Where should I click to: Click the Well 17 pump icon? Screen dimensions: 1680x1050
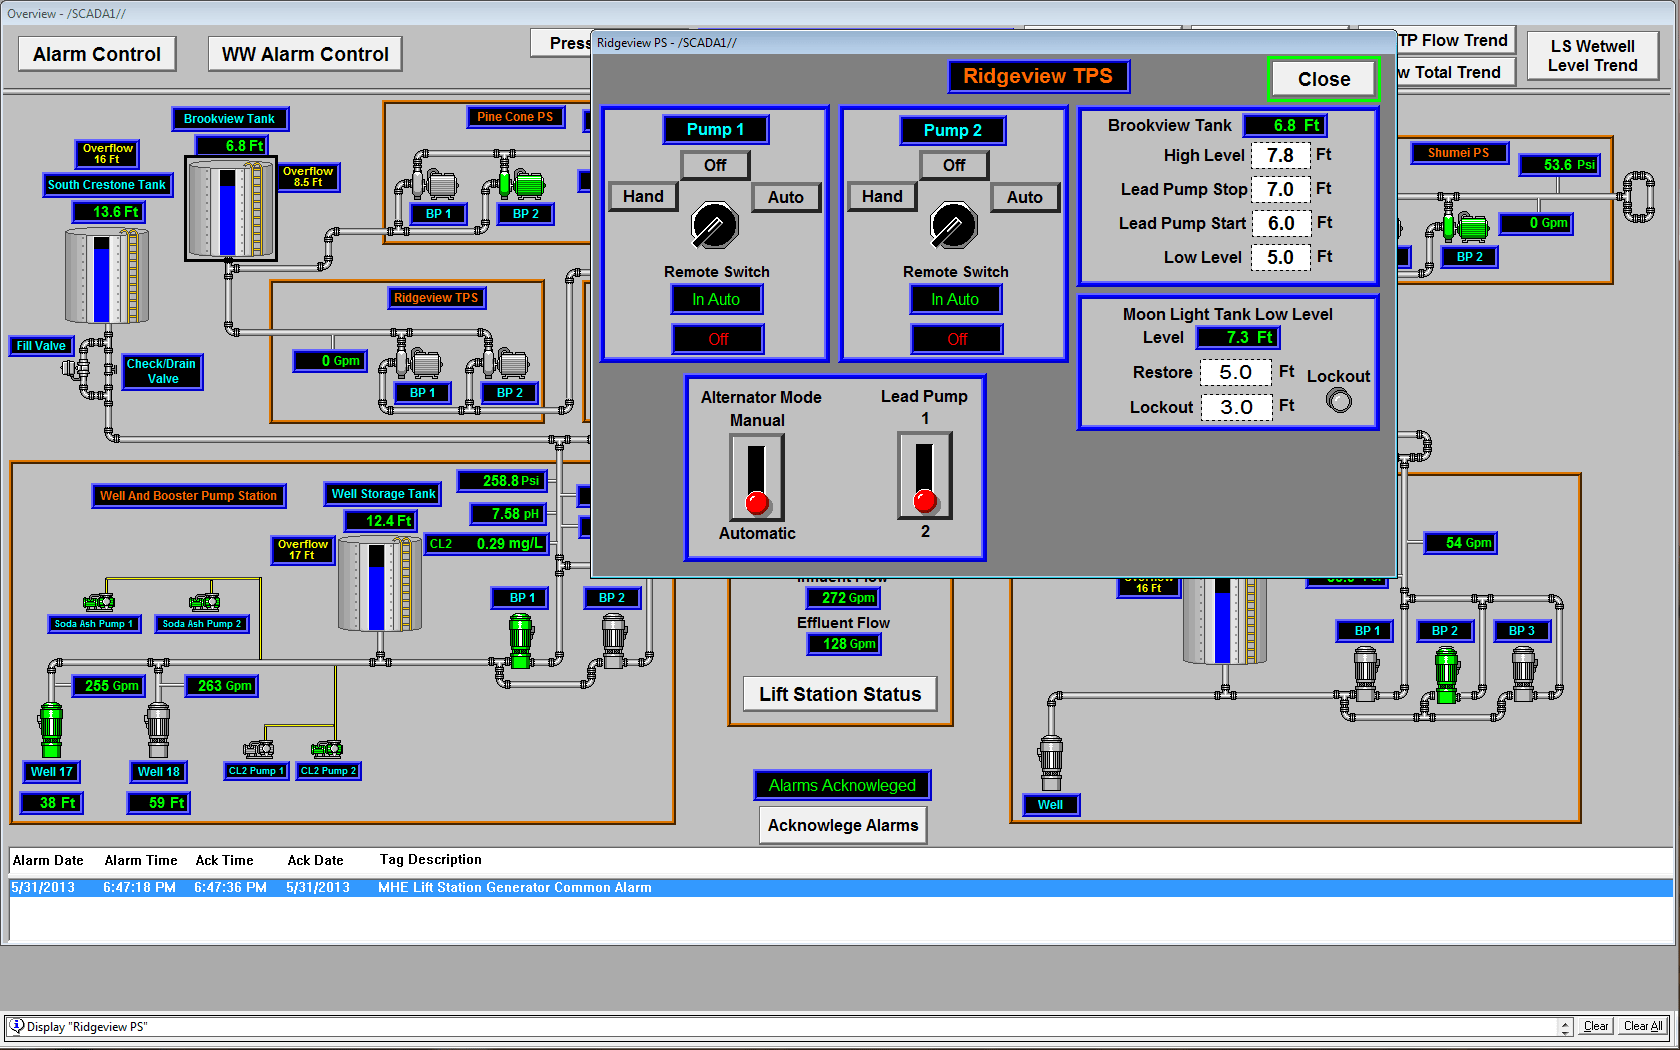click(x=51, y=728)
